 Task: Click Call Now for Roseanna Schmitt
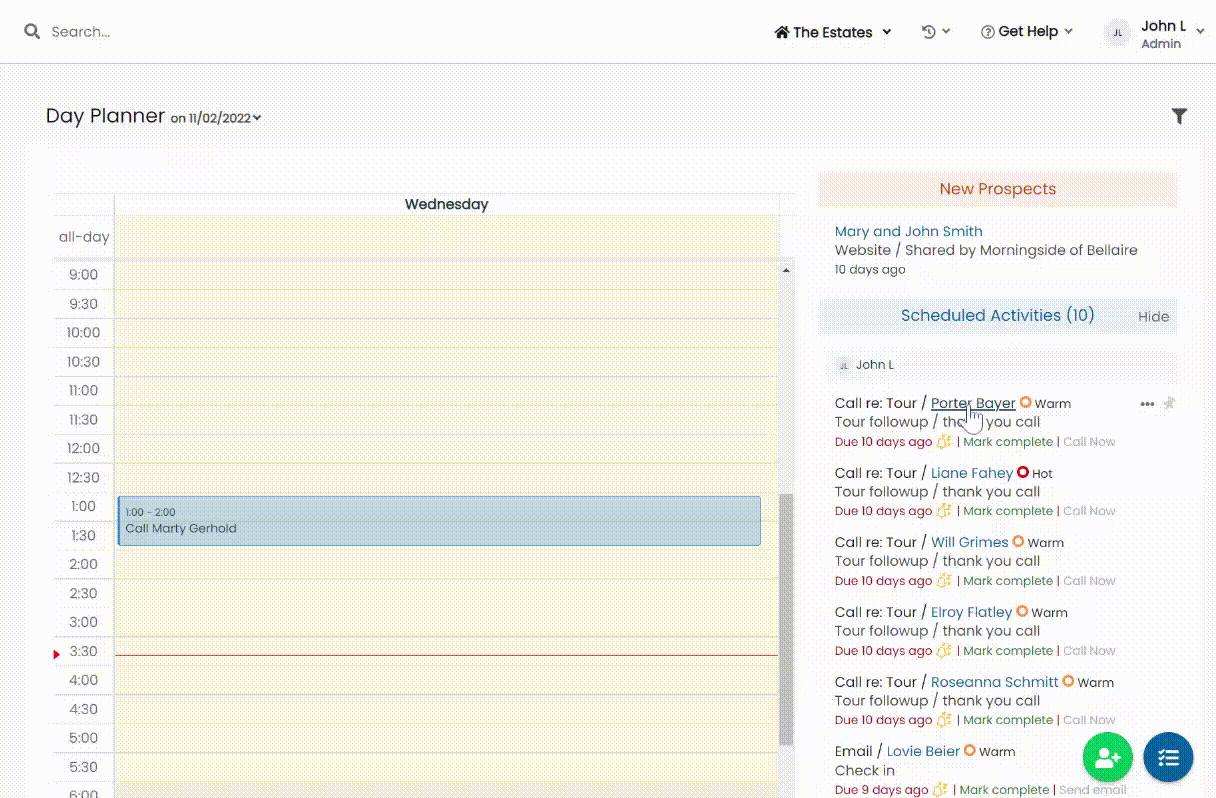1089,720
